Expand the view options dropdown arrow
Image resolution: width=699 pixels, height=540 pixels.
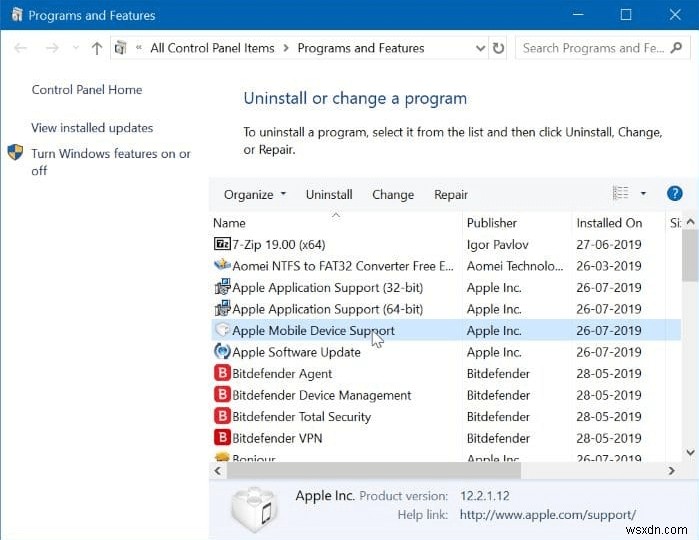pyautogui.click(x=643, y=194)
